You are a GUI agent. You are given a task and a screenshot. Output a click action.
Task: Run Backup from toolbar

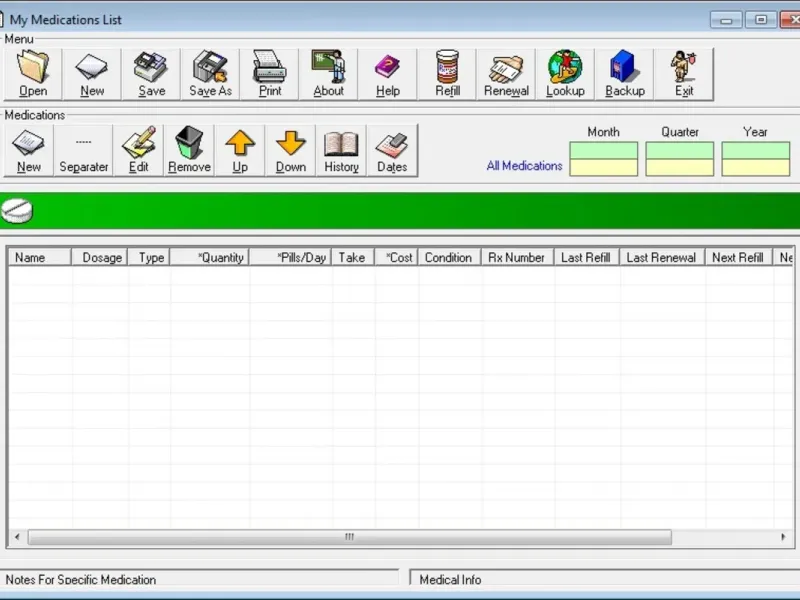[x=624, y=74]
